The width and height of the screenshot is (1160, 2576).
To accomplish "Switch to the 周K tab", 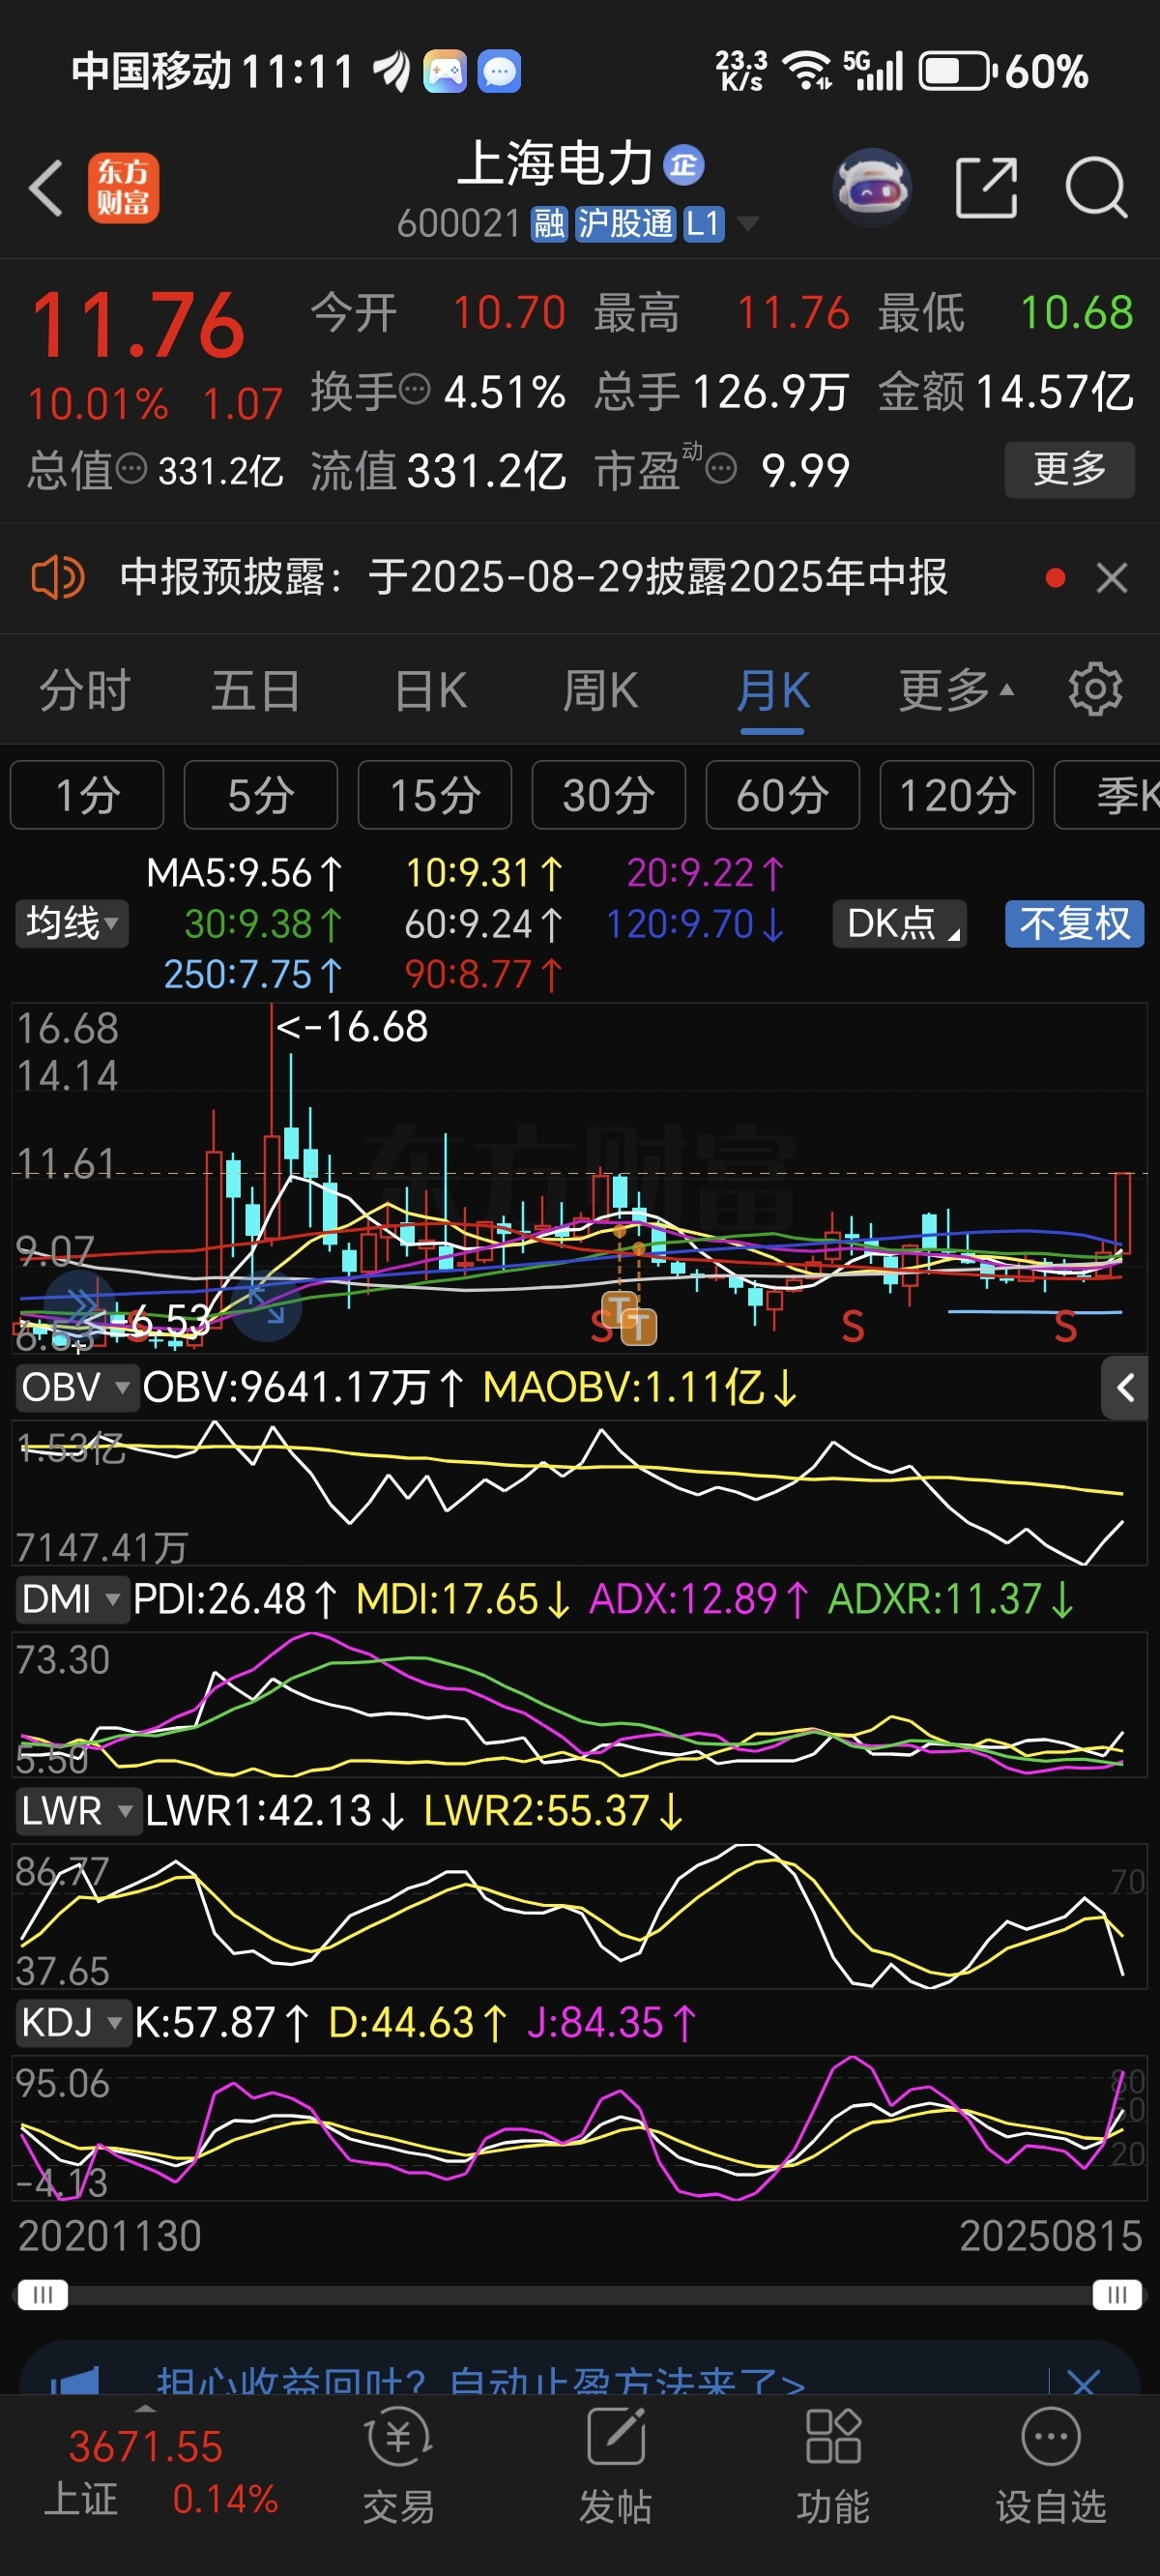I will tap(600, 690).
